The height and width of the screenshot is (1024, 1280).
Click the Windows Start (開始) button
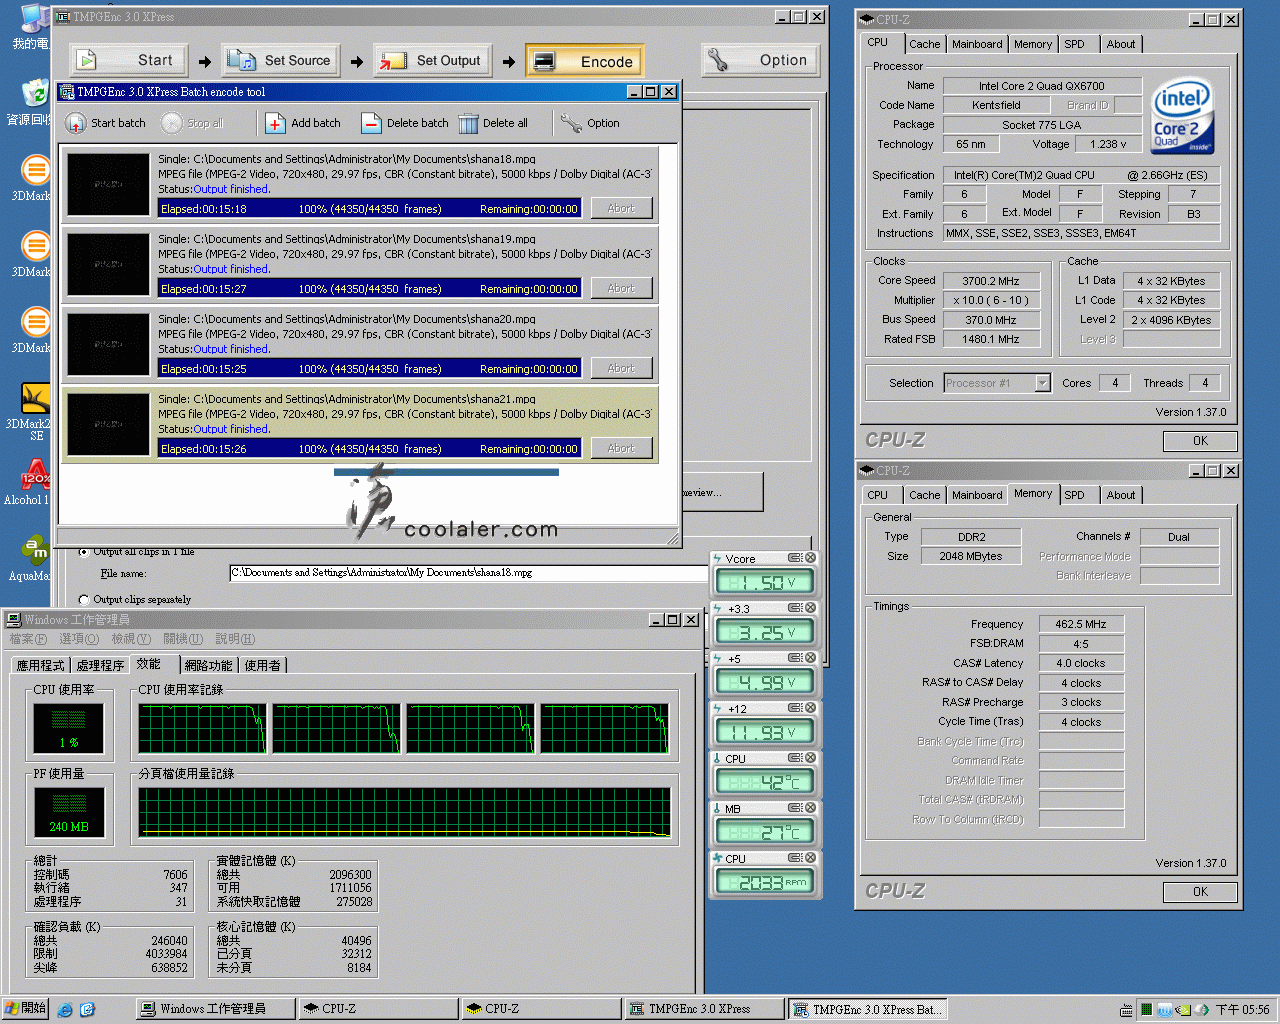coord(25,1009)
